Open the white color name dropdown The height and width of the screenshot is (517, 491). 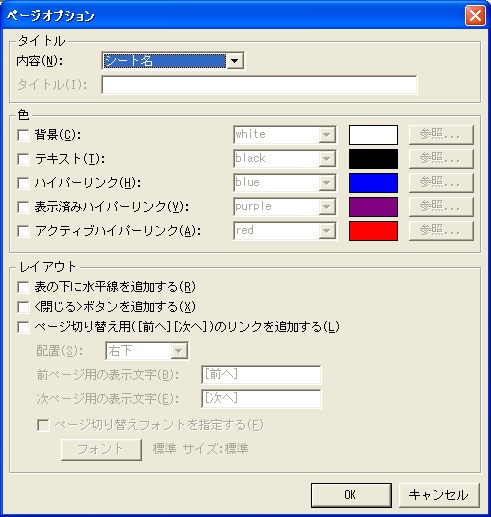pyautogui.click(x=285, y=135)
